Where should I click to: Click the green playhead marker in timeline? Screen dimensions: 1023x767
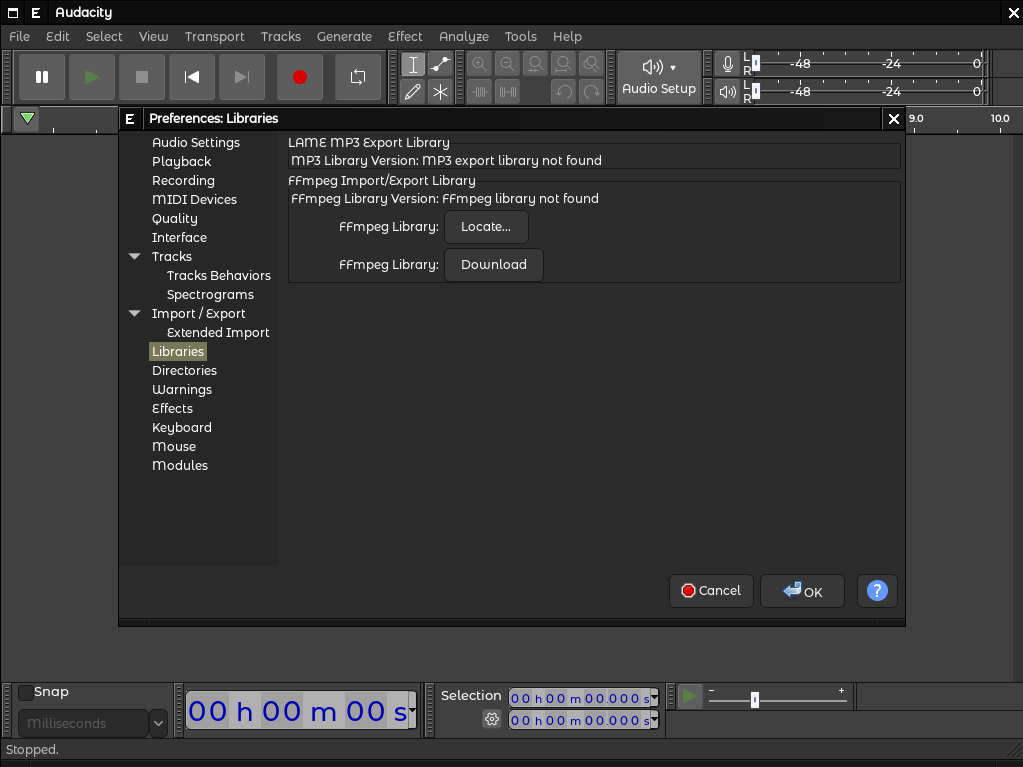click(x=27, y=119)
